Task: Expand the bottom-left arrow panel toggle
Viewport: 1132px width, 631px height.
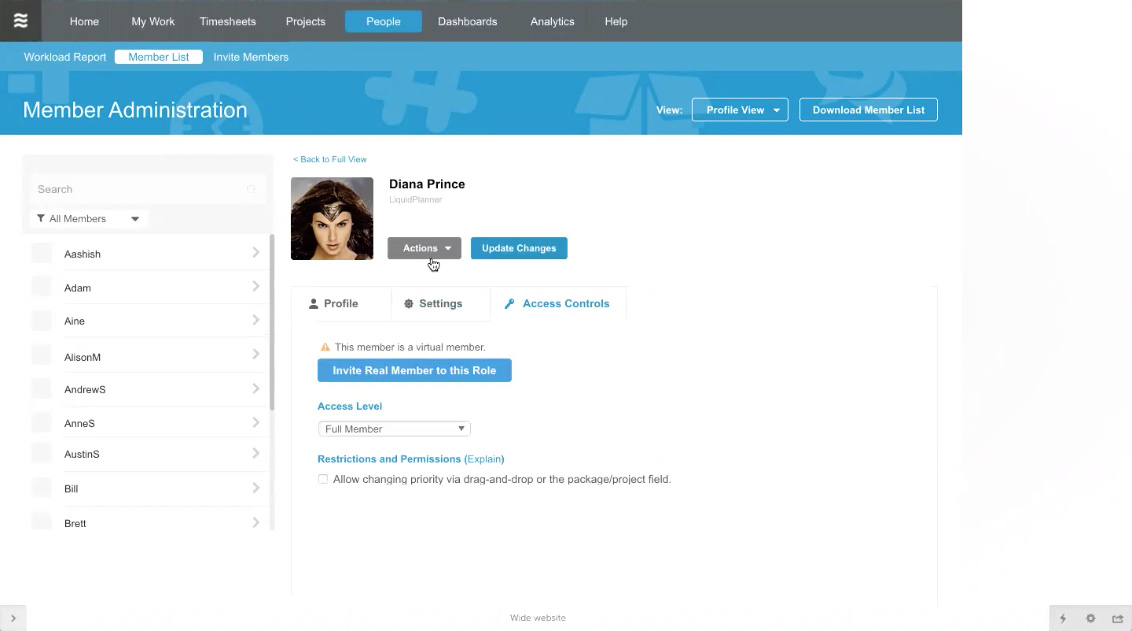Action: (x=13, y=619)
